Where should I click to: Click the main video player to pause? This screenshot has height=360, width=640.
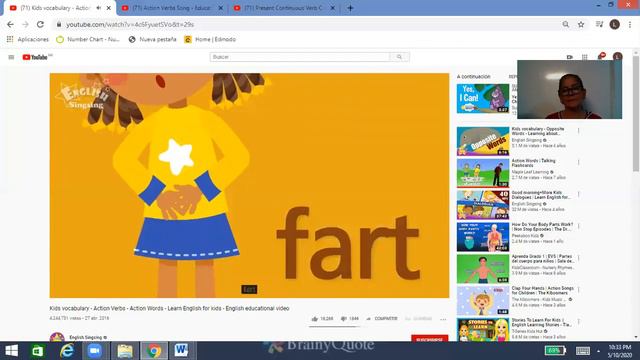(x=249, y=186)
